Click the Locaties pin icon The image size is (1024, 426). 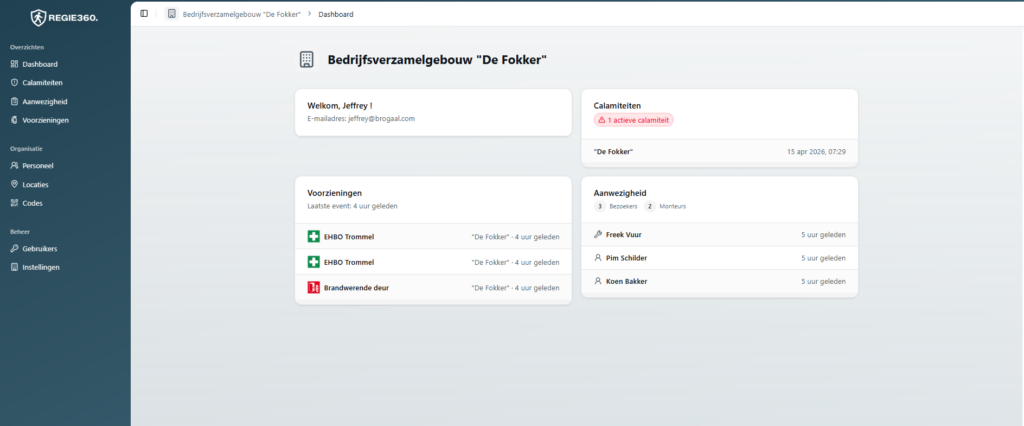click(x=14, y=185)
